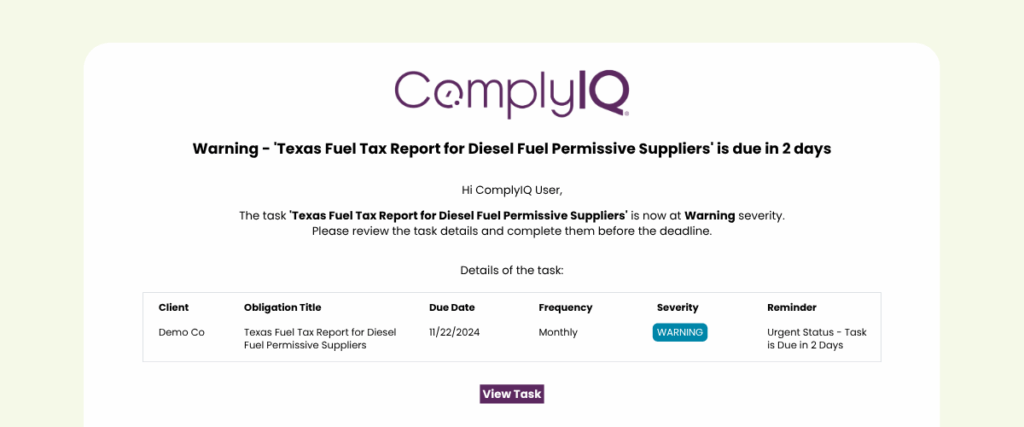This screenshot has width=1024, height=427.
Task: Click the blue WARNING severity badge
Action: tap(680, 332)
